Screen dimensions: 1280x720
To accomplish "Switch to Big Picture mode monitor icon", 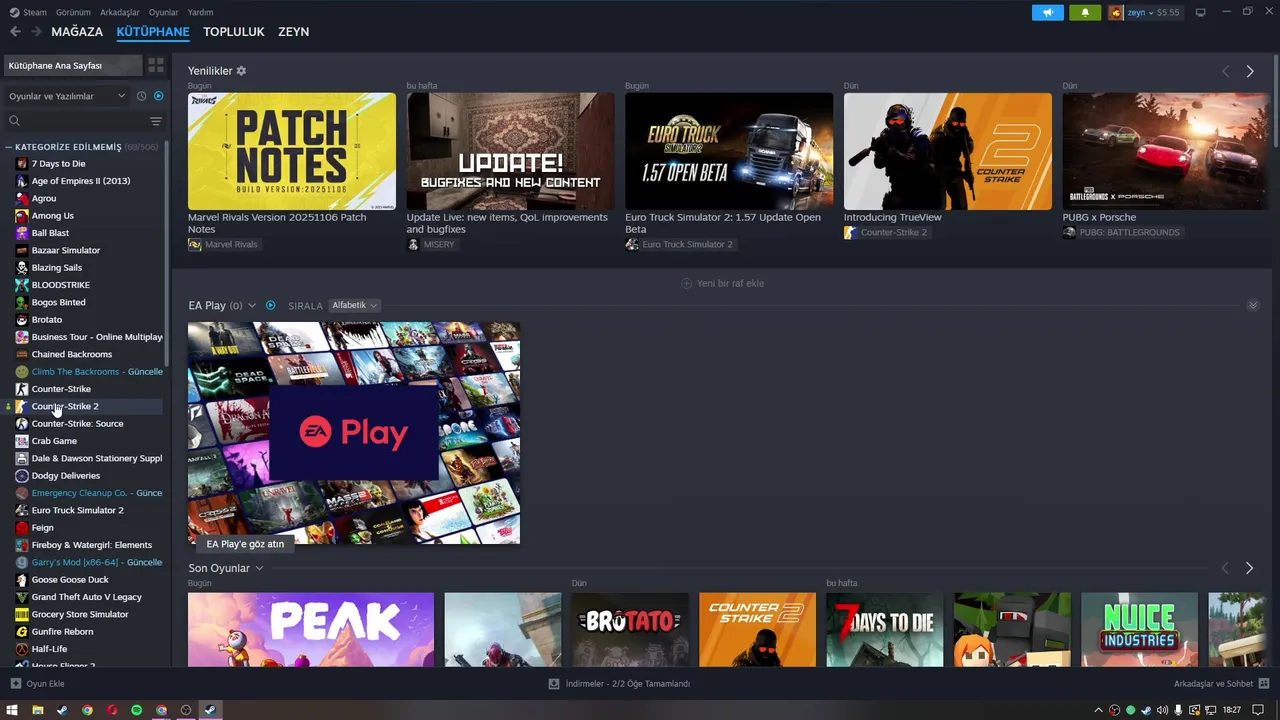I will (1200, 12).
